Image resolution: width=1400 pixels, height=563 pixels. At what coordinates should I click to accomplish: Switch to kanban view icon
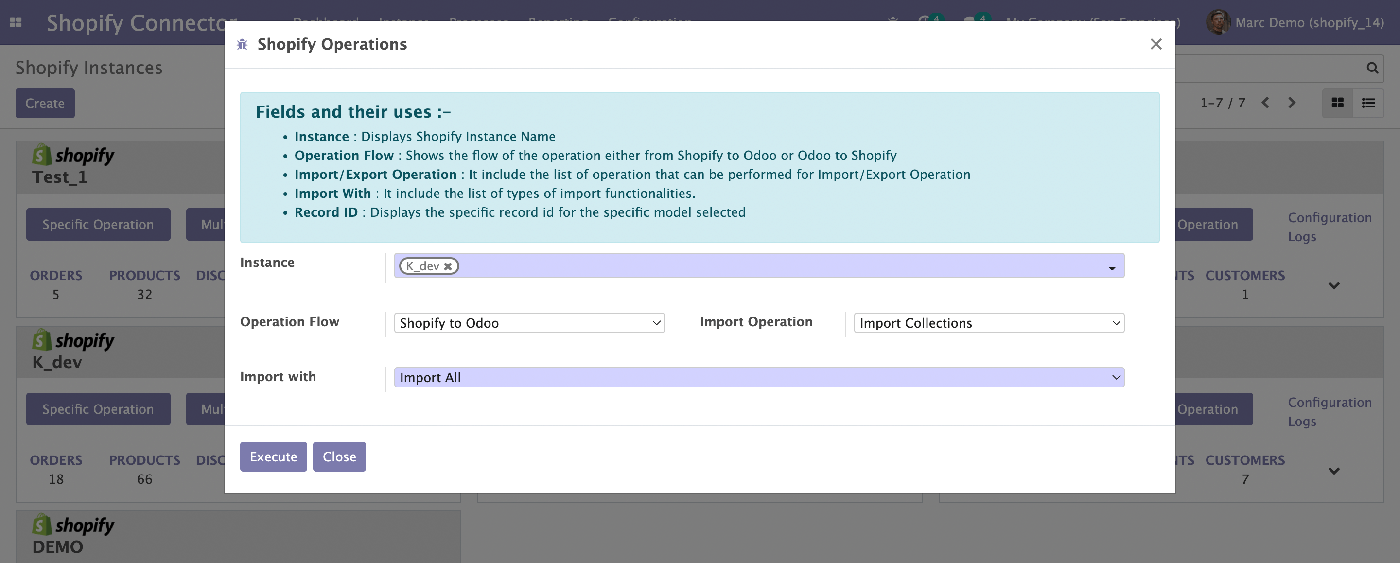click(1338, 103)
